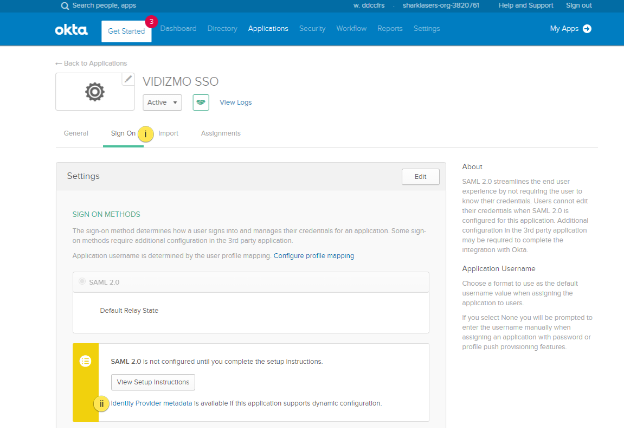Click the VIDIZMO SSO gear logo
This screenshot has height=429, width=624.
95,92
